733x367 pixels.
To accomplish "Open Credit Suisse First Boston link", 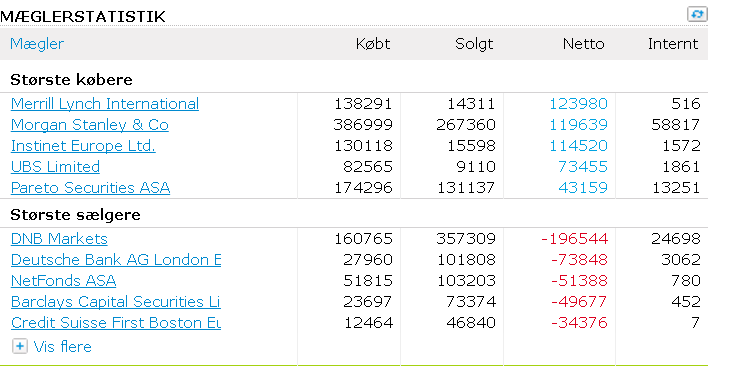I will point(116,323).
